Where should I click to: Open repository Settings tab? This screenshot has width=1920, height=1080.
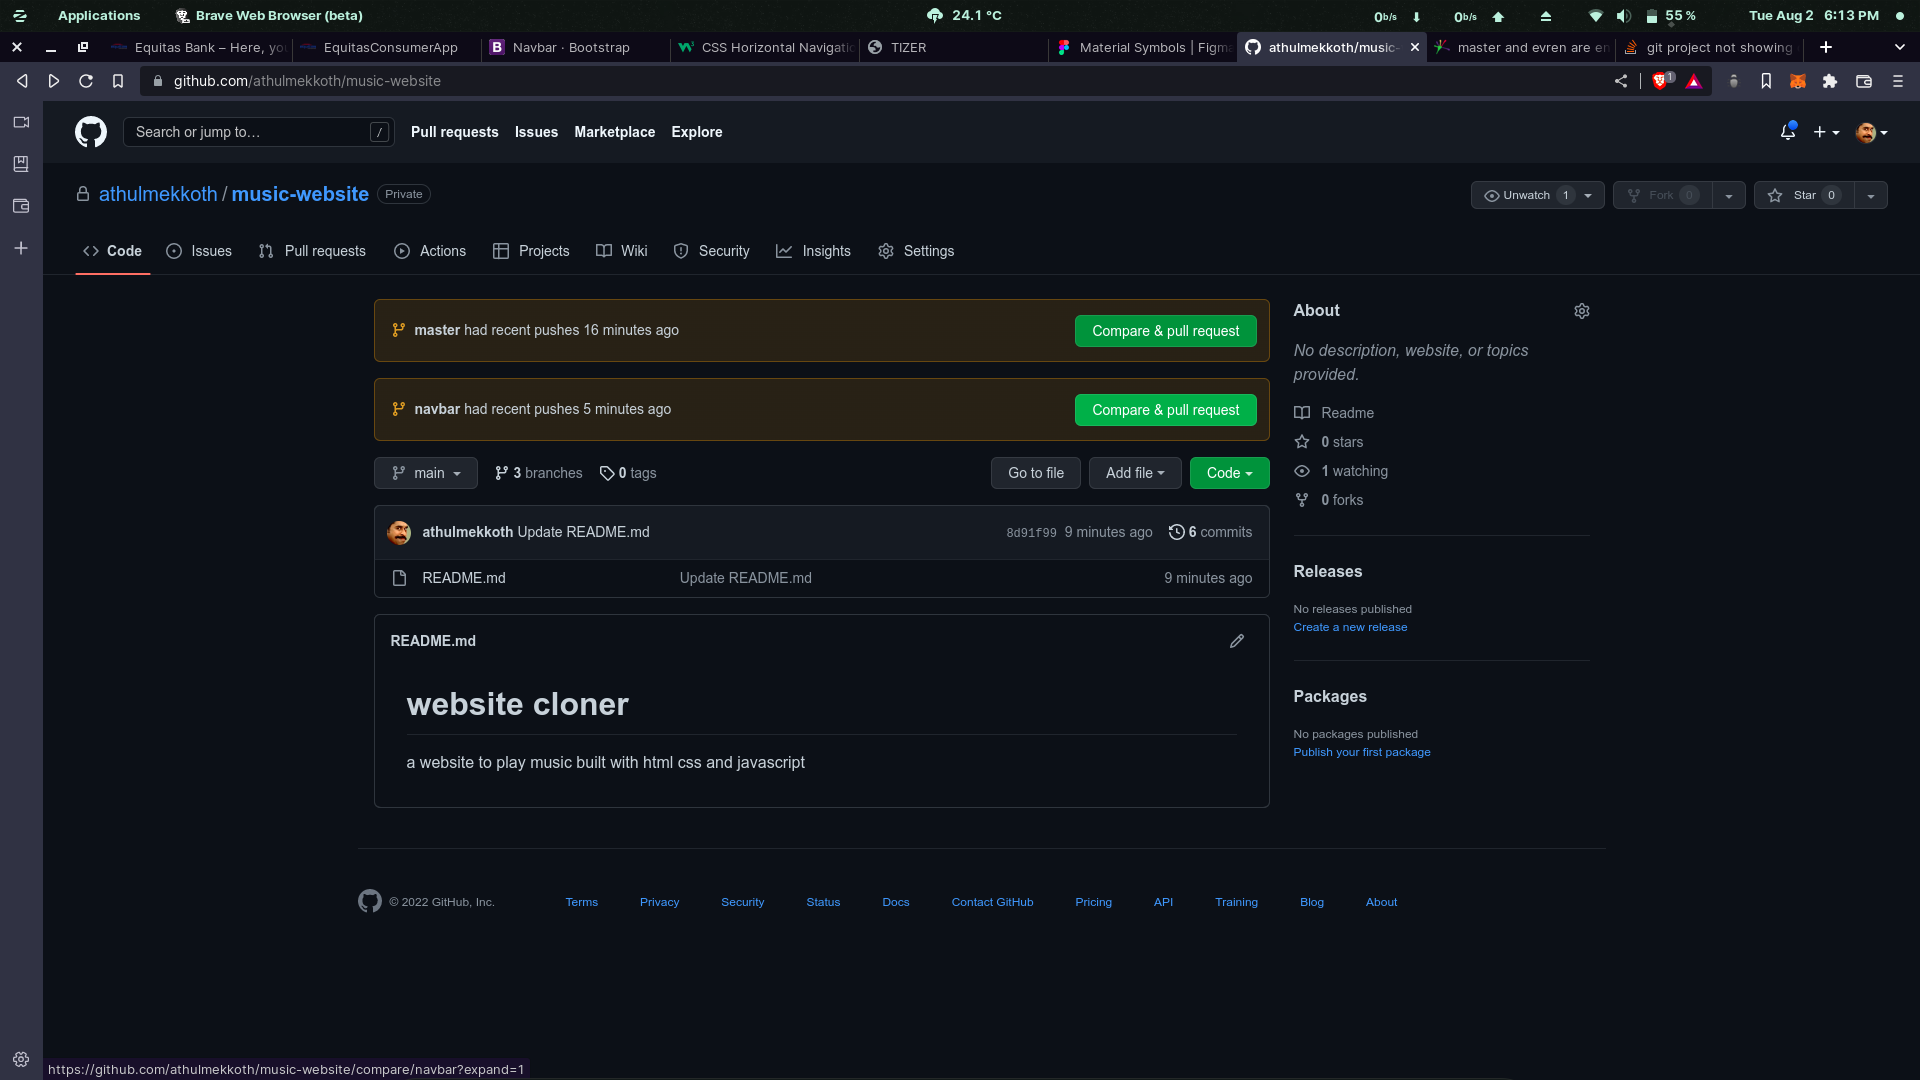[916, 251]
